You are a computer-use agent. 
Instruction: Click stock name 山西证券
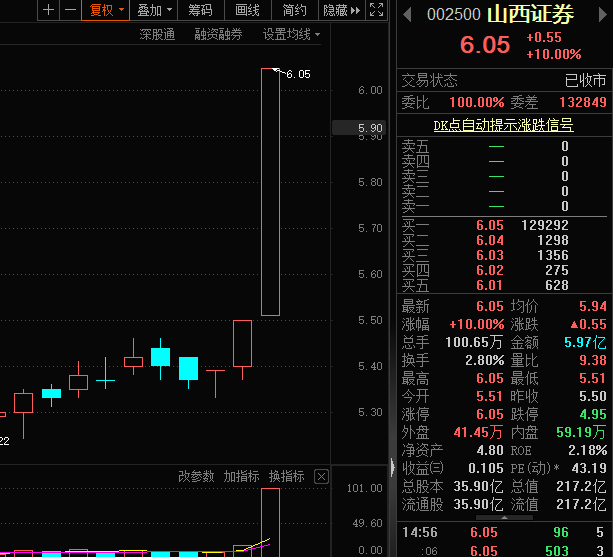pyautogui.click(x=531, y=14)
